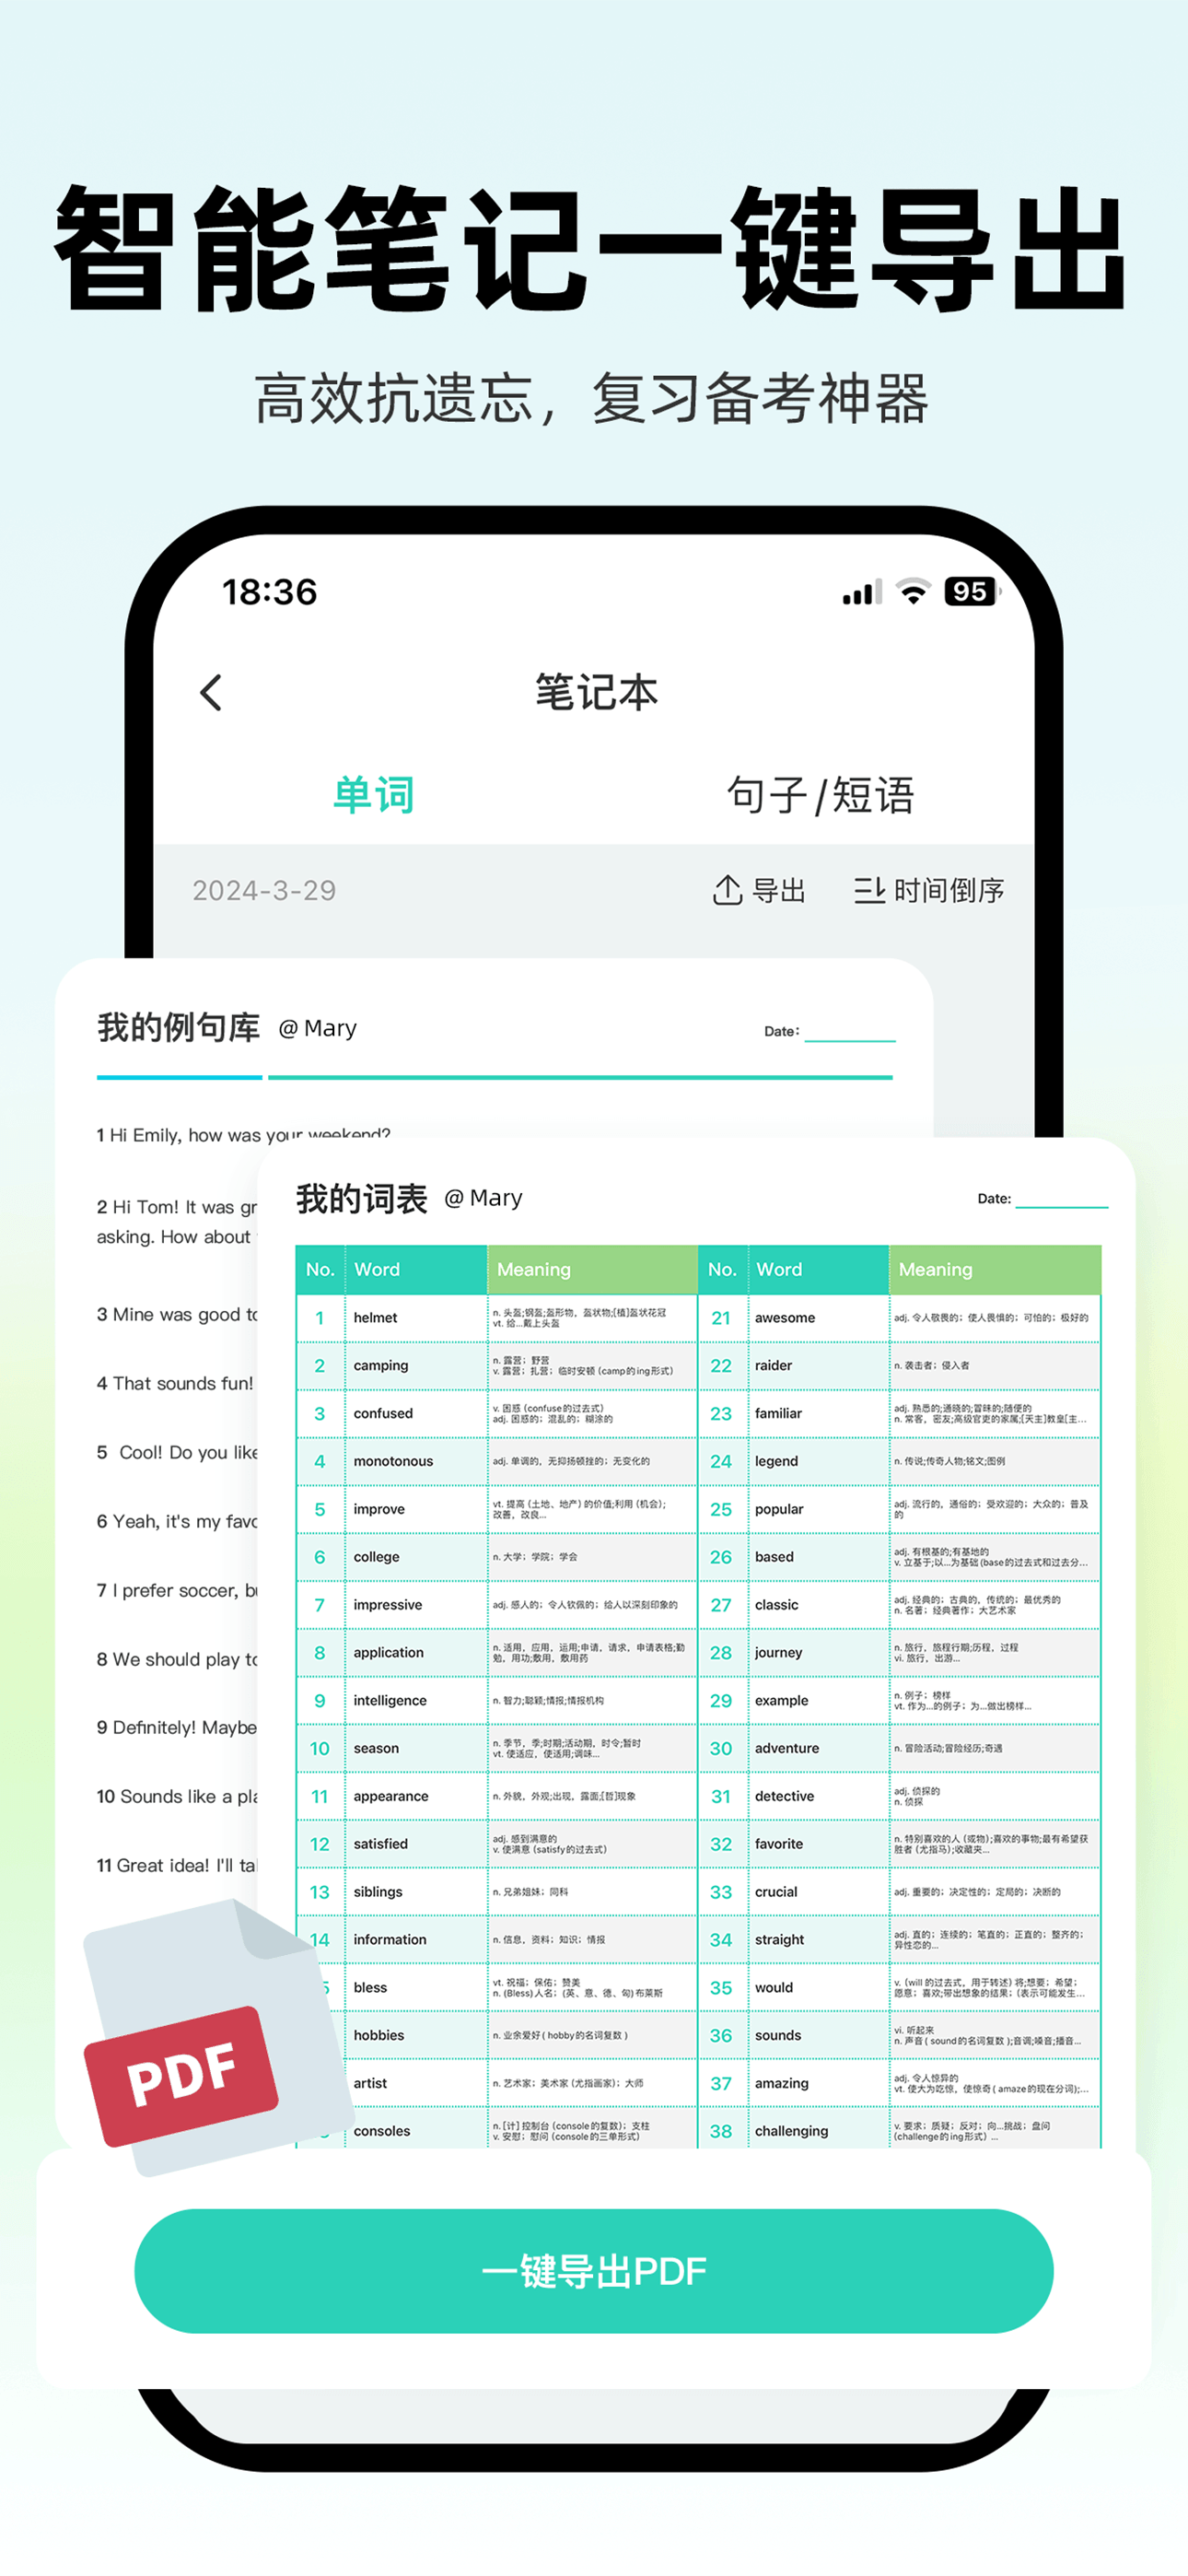Select the word 'legend' in row 24

pos(776,1461)
